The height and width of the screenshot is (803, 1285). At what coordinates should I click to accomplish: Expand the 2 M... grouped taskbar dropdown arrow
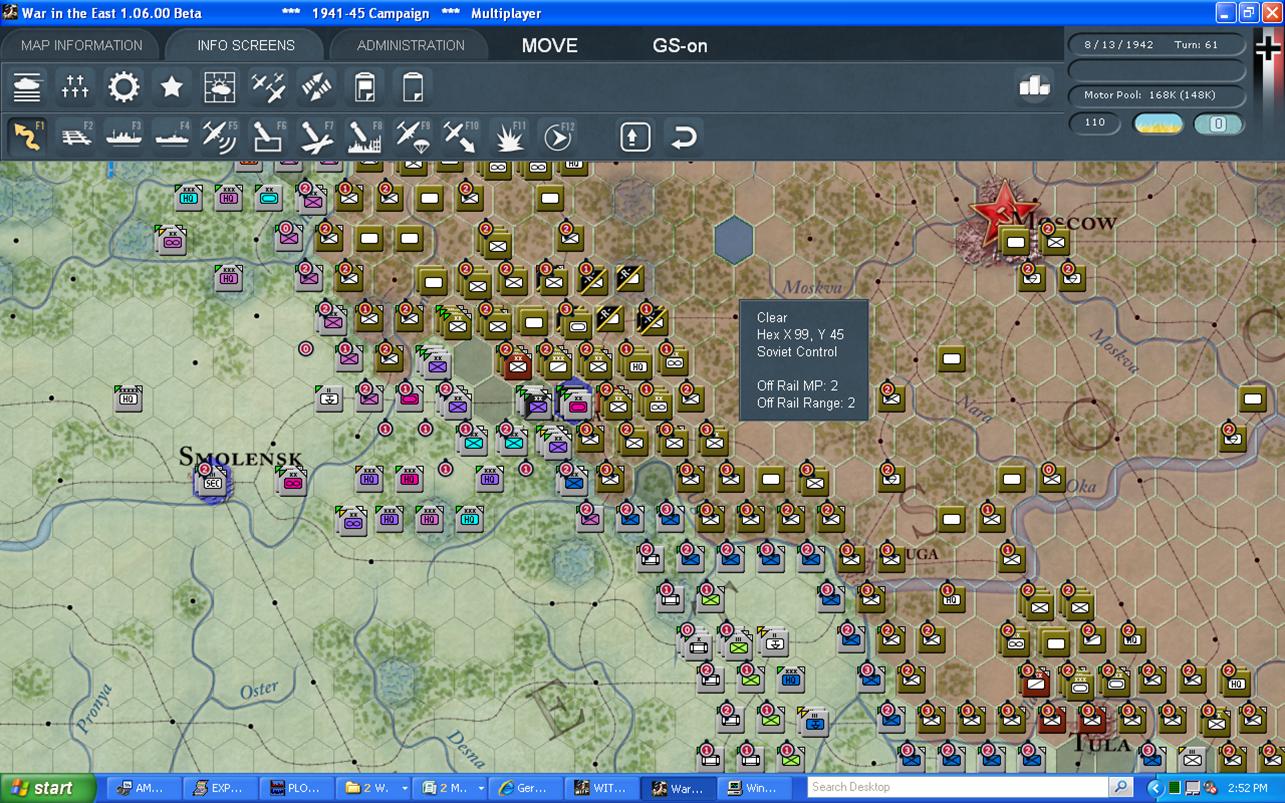482,788
